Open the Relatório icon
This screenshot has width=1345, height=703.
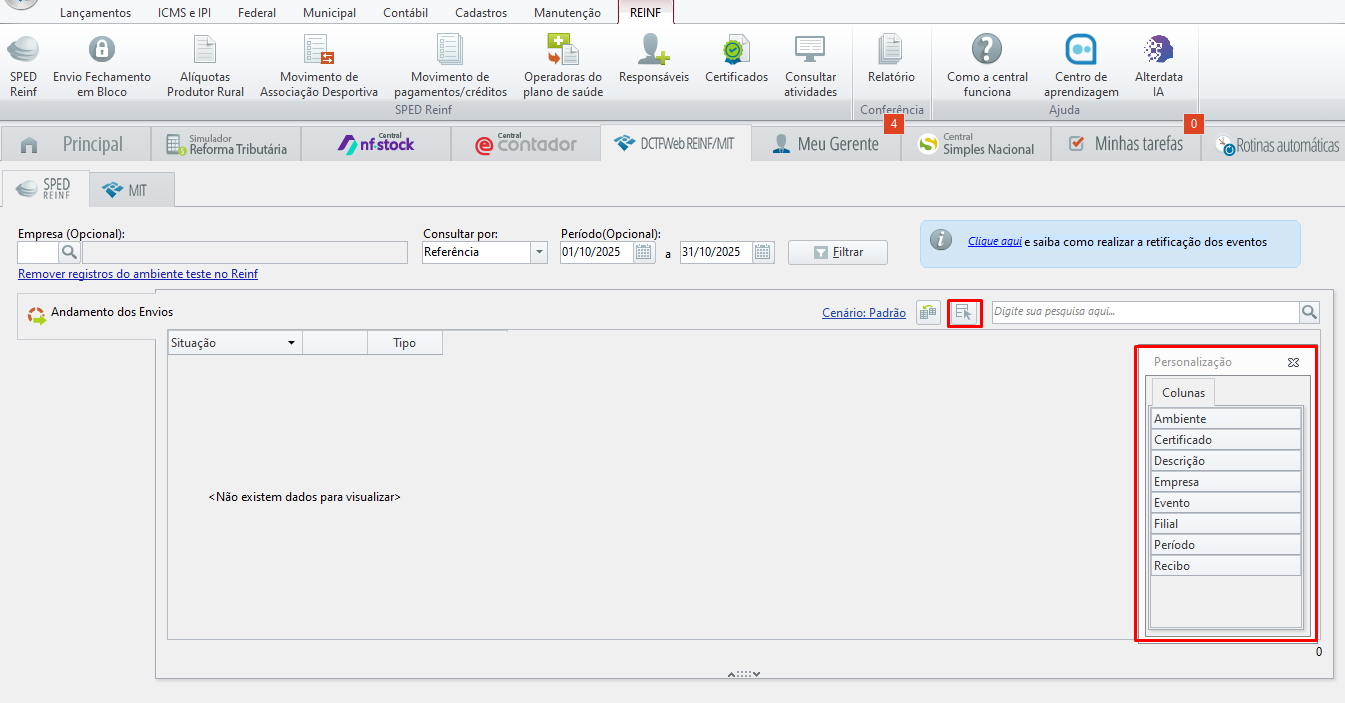click(x=891, y=60)
